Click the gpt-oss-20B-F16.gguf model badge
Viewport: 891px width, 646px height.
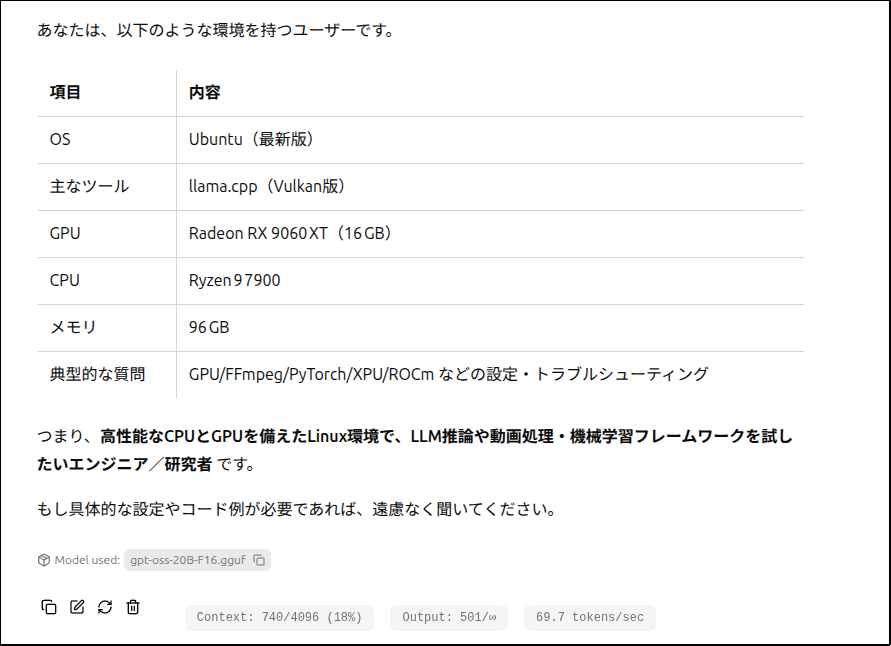click(189, 560)
